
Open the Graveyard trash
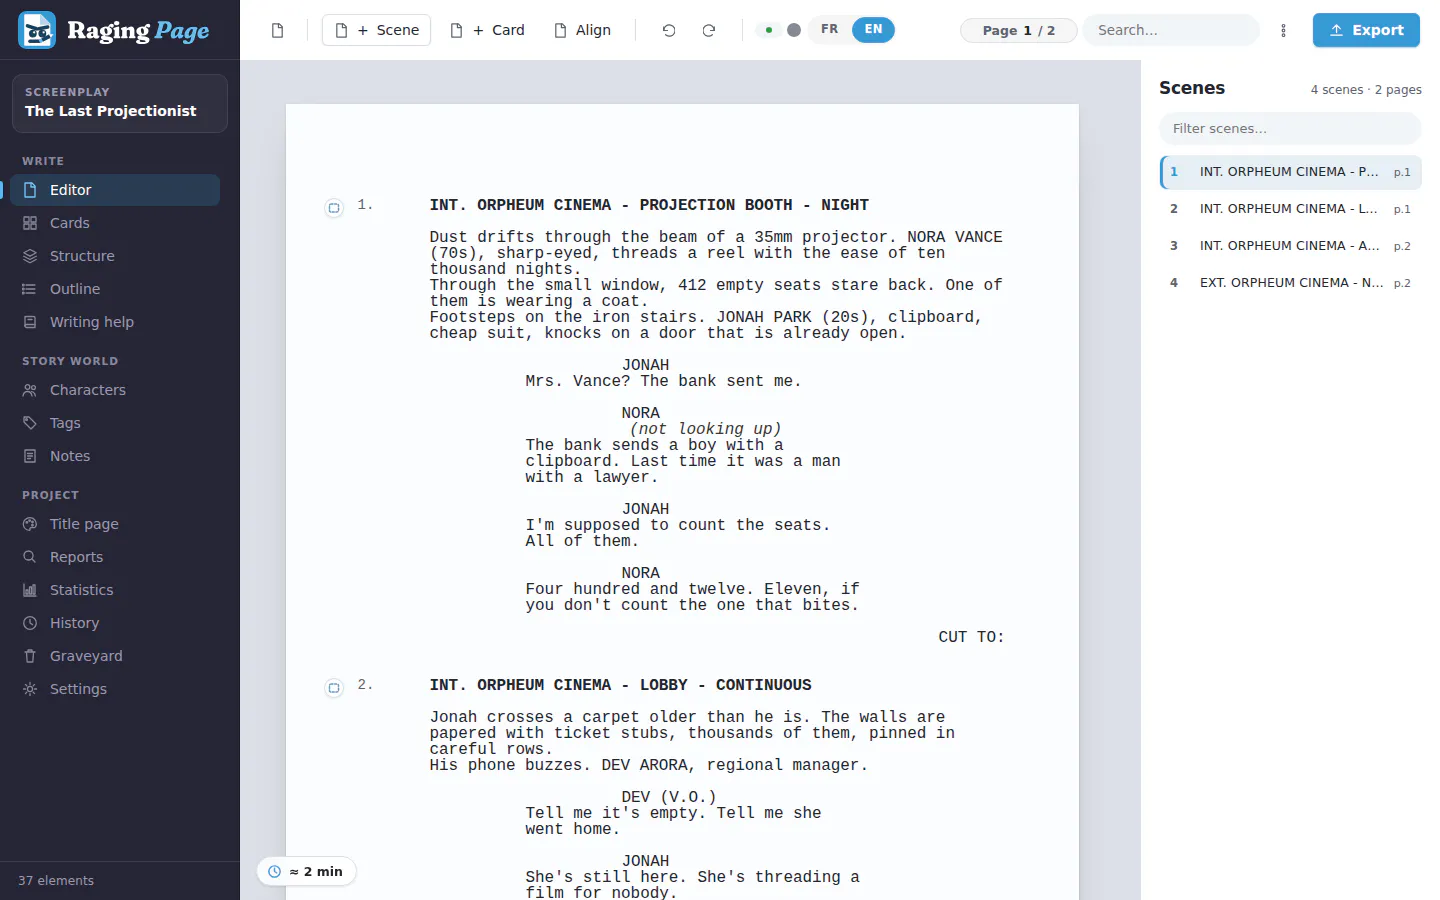click(115, 656)
